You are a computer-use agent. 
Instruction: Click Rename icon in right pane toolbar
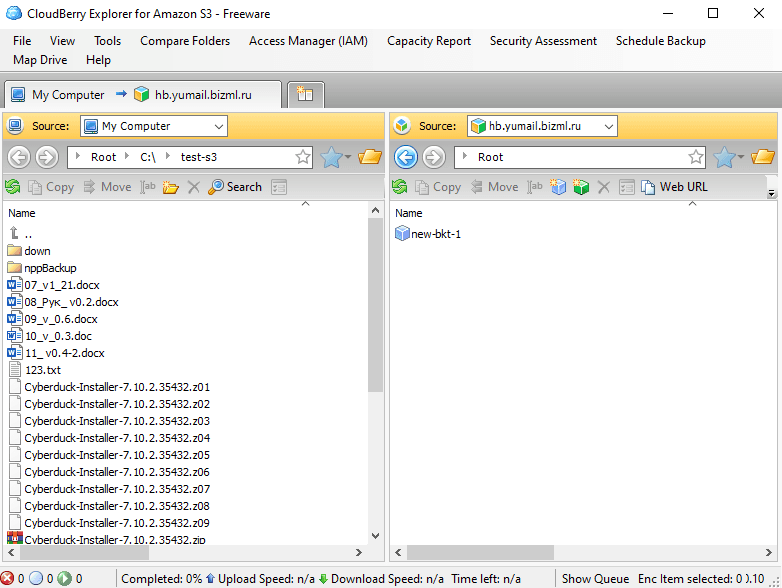click(535, 187)
